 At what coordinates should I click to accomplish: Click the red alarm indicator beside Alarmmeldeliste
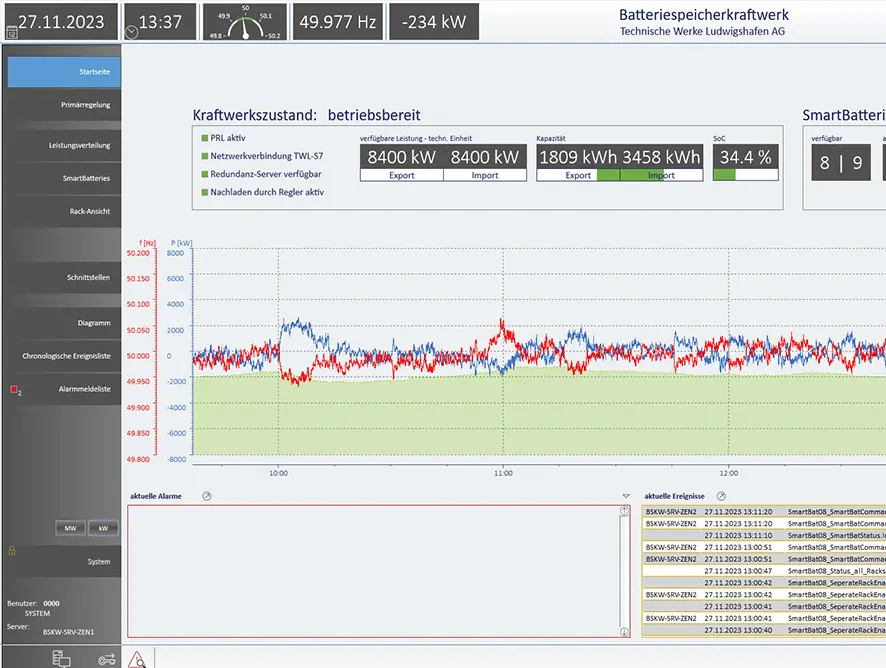pos(14,389)
